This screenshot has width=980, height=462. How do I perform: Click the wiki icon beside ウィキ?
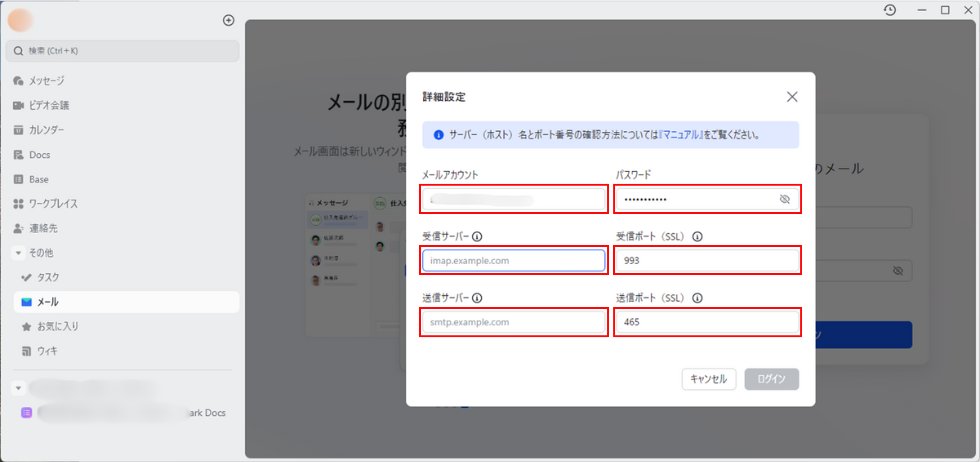click(x=26, y=351)
